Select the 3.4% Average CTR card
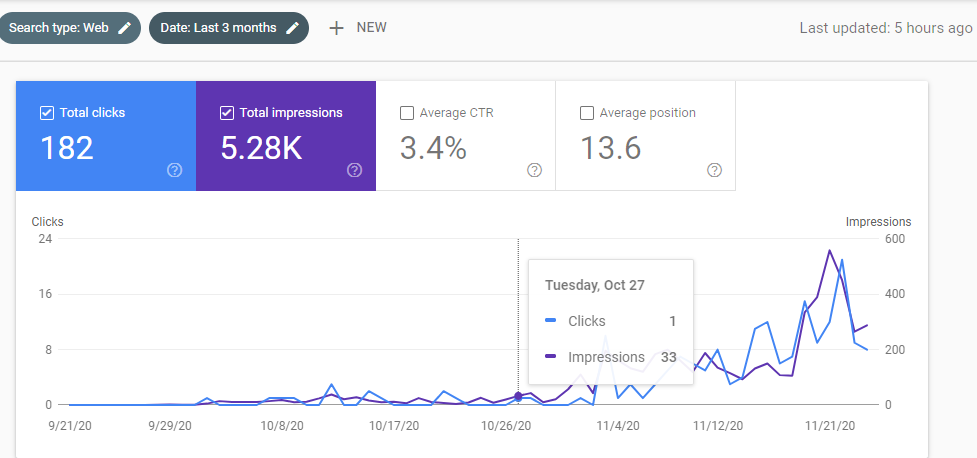Screen dimensions: 977x458 465,136
